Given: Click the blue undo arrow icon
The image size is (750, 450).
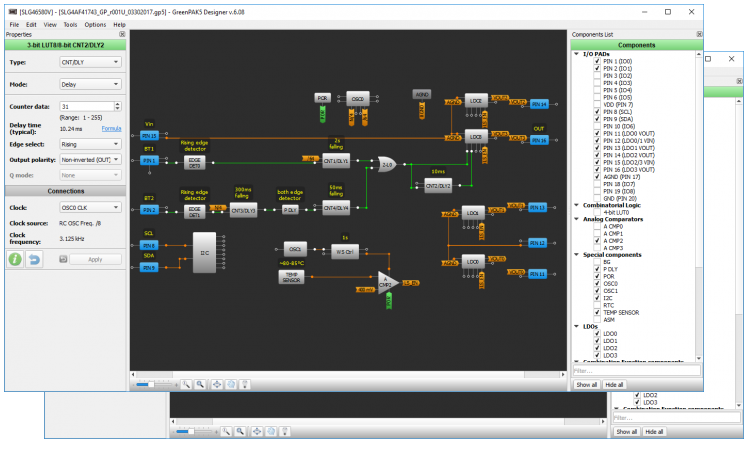Looking at the screenshot, I should tap(34, 259).
